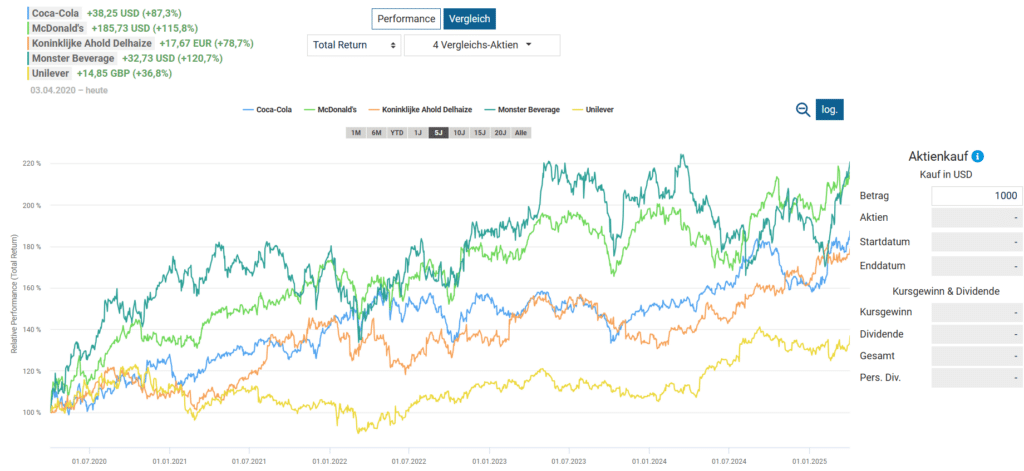Click the 01.01.2023 x-axis date label
Viewport: 1024px width, 471px height.
click(x=489, y=460)
